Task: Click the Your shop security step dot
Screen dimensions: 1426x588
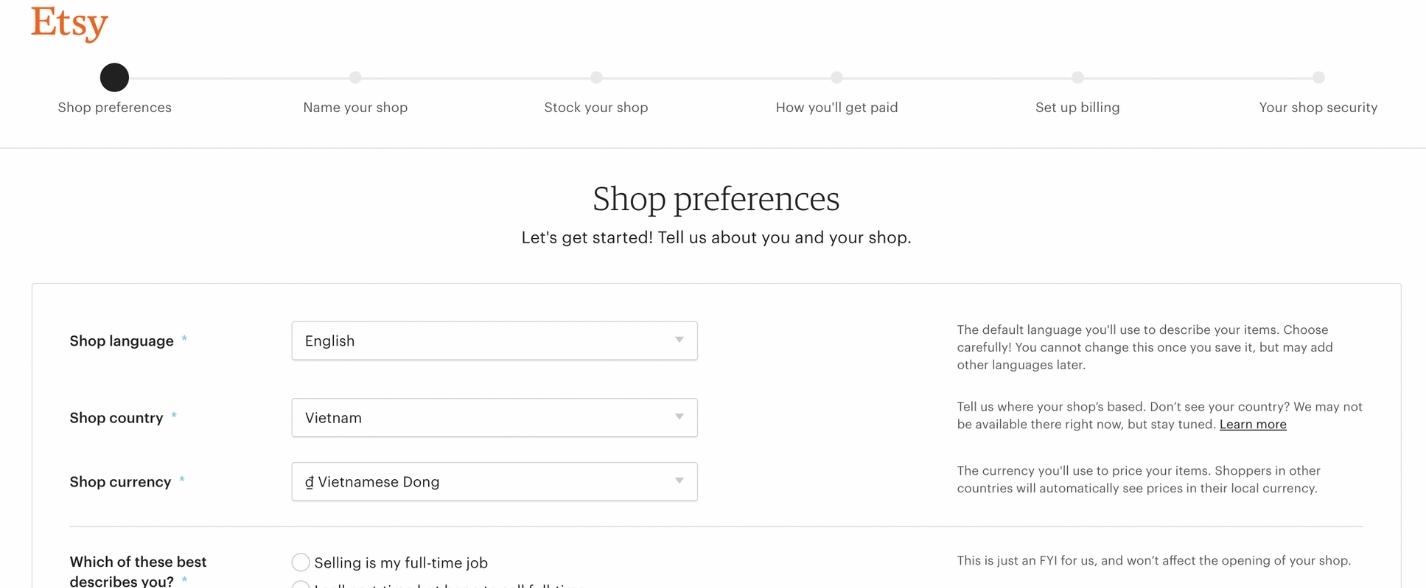Action: [1318, 77]
